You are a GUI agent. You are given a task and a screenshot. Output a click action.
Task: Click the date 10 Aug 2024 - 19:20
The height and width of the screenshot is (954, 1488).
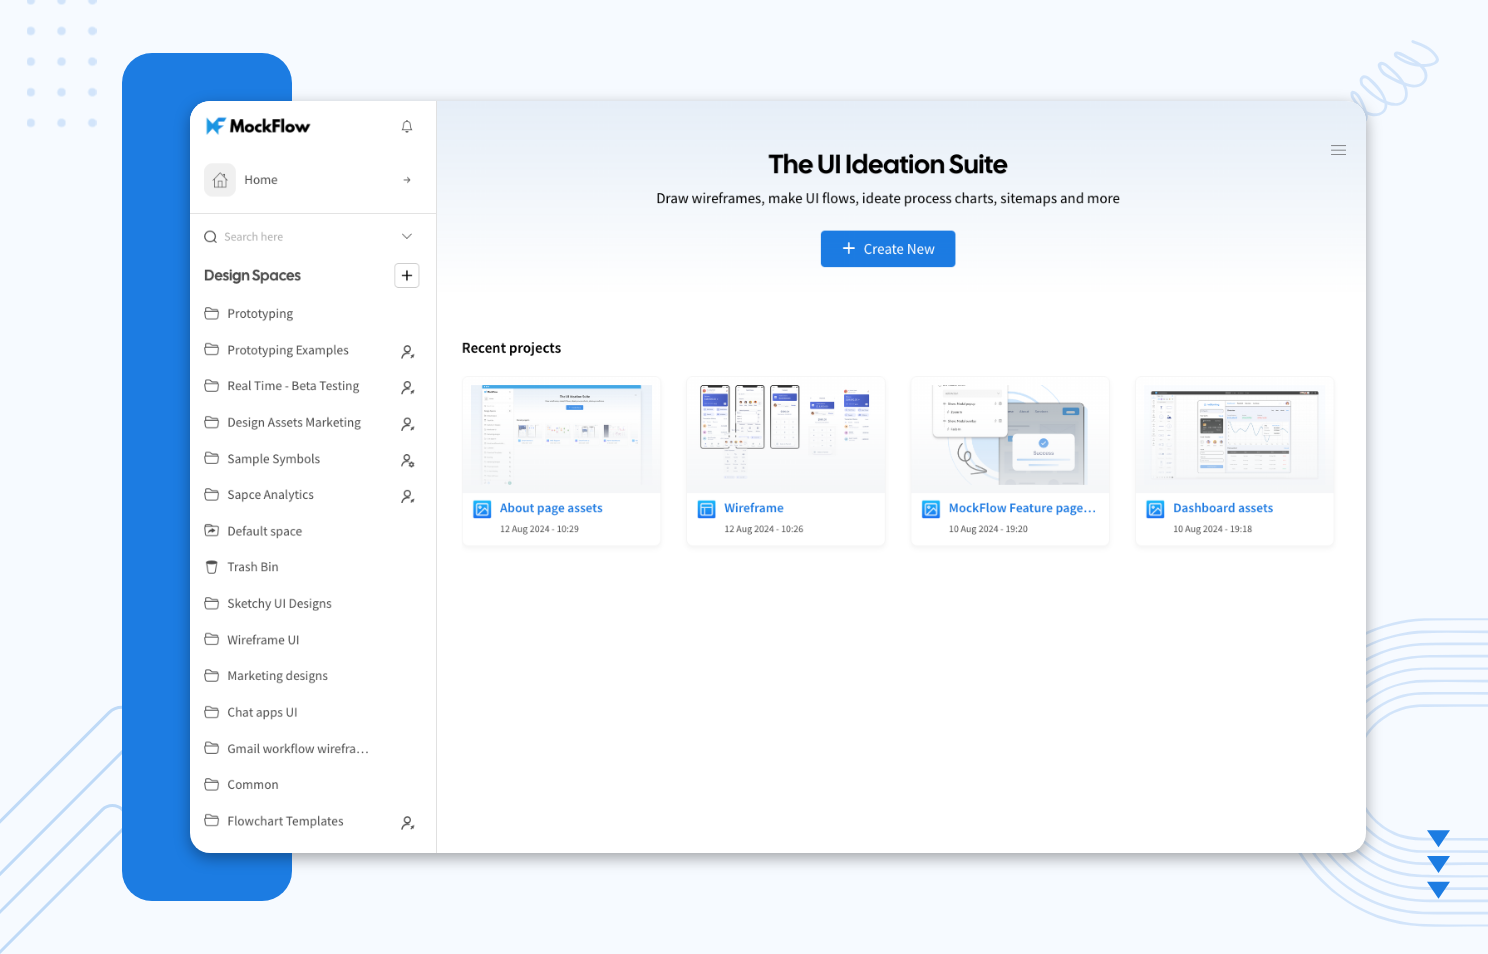(988, 529)
